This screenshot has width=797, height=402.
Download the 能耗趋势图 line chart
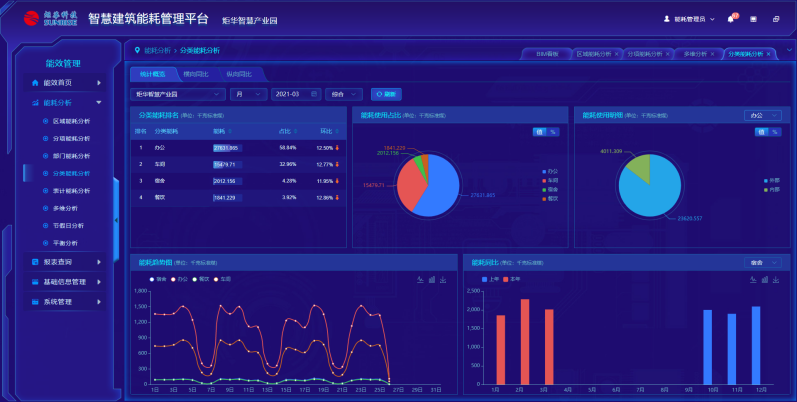point(443,279)
